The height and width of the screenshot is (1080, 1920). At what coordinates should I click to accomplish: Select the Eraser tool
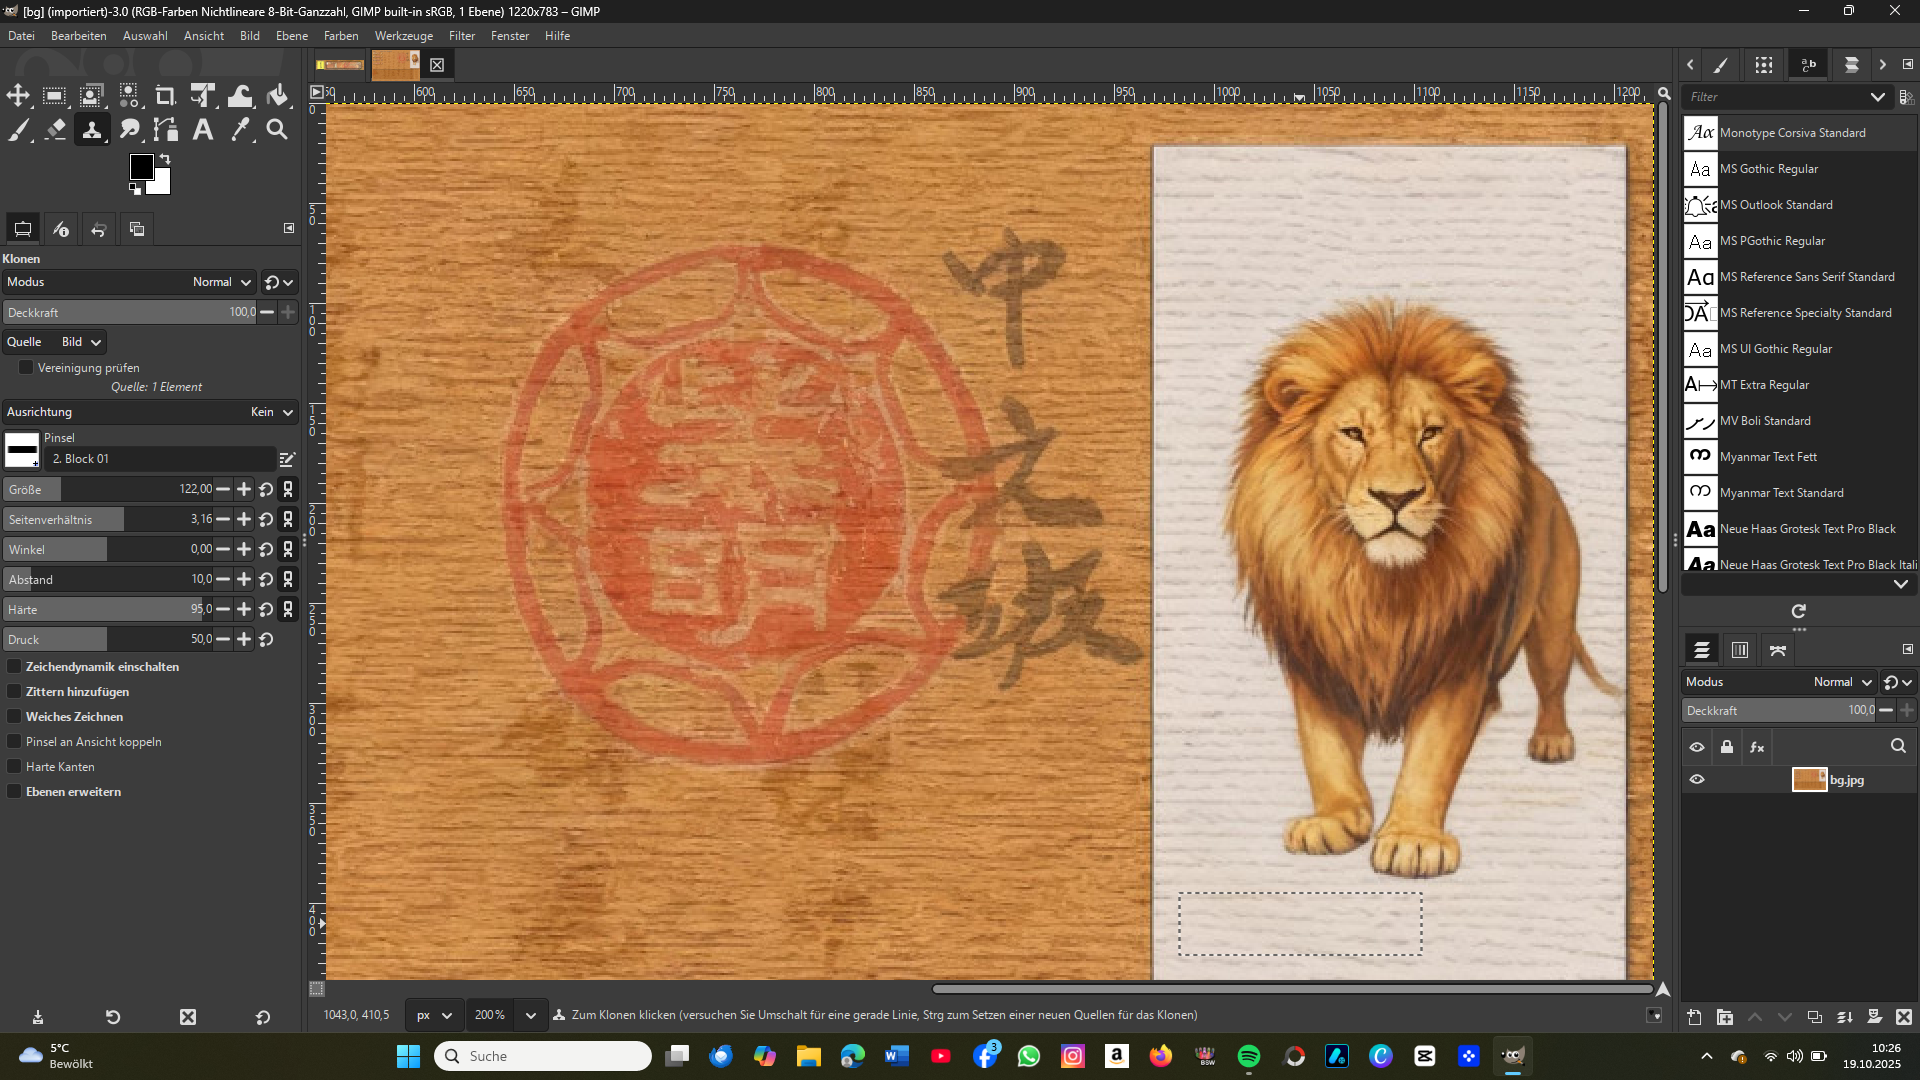click(55, 129)
